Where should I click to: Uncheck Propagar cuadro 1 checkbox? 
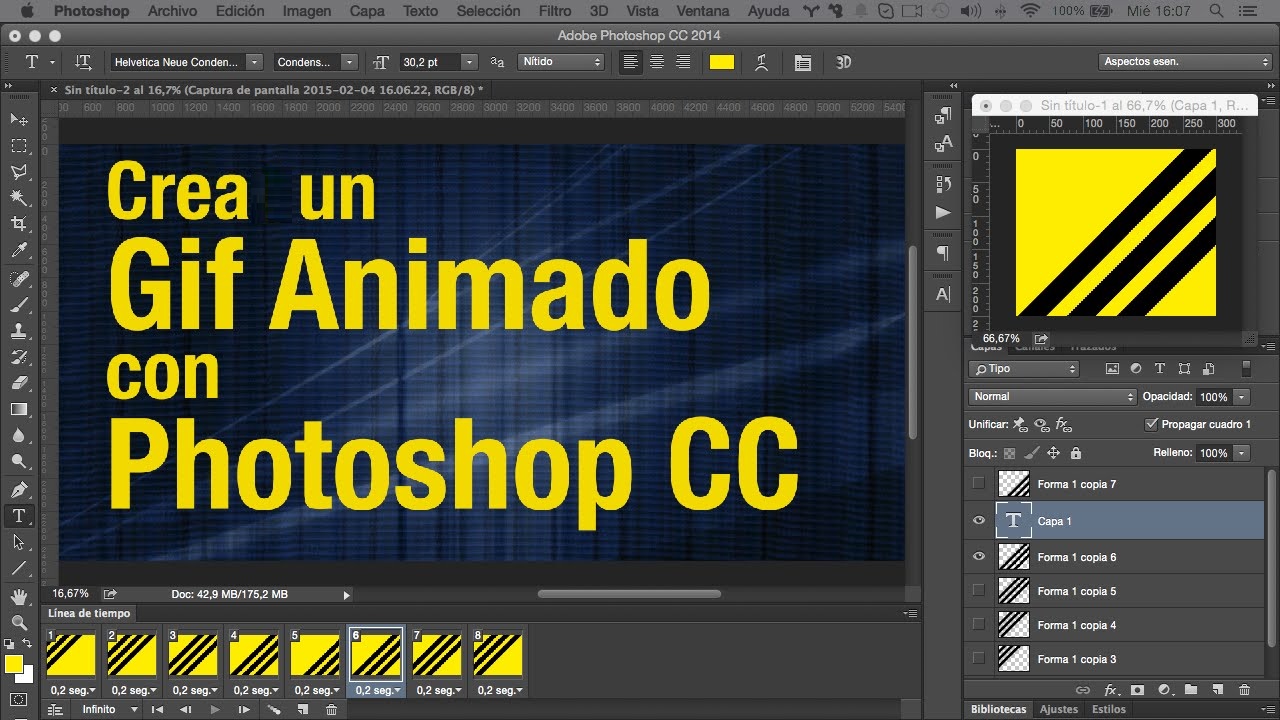1151,424
